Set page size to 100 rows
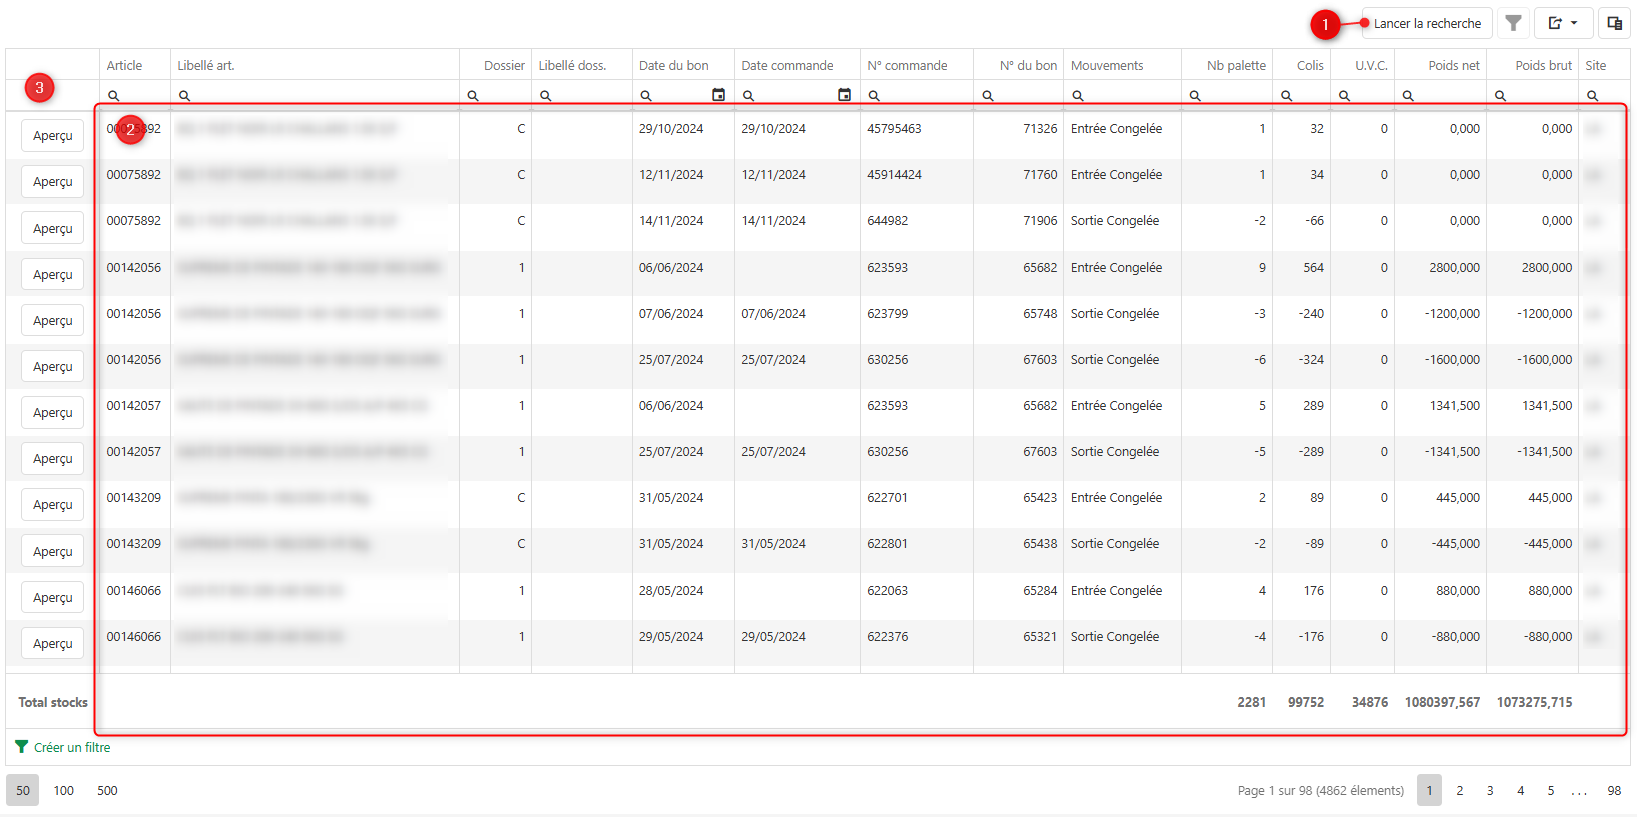This screenshot has width=1637, height=817. tap(64, 790)
